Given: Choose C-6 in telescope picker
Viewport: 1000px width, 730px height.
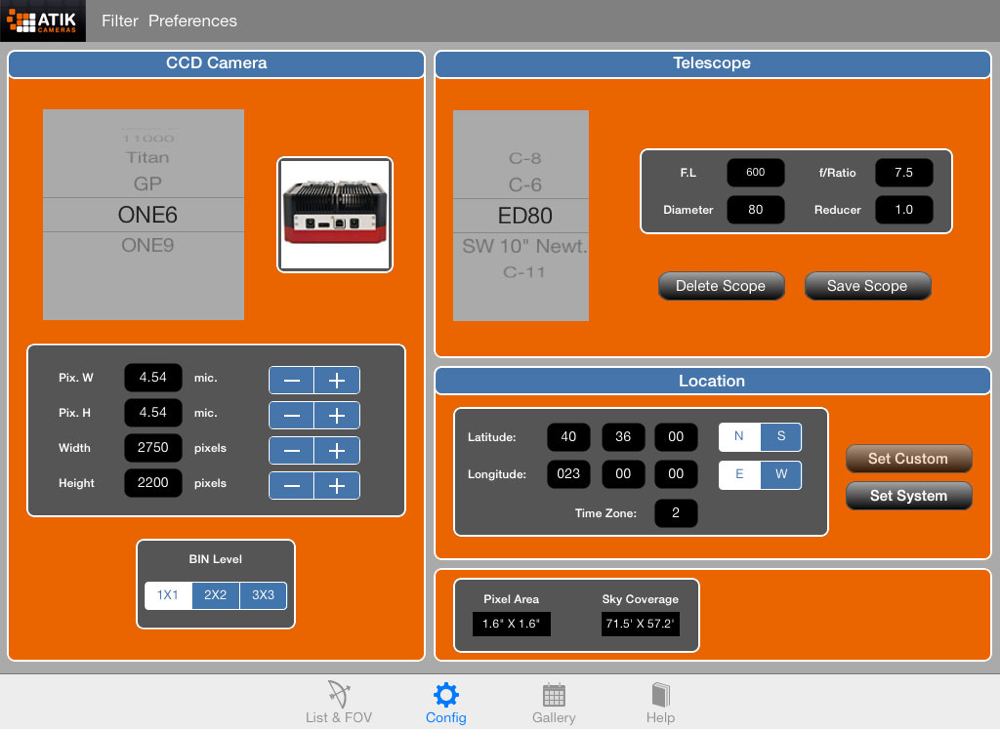Looking at the screenshot, I should point(524,185).
